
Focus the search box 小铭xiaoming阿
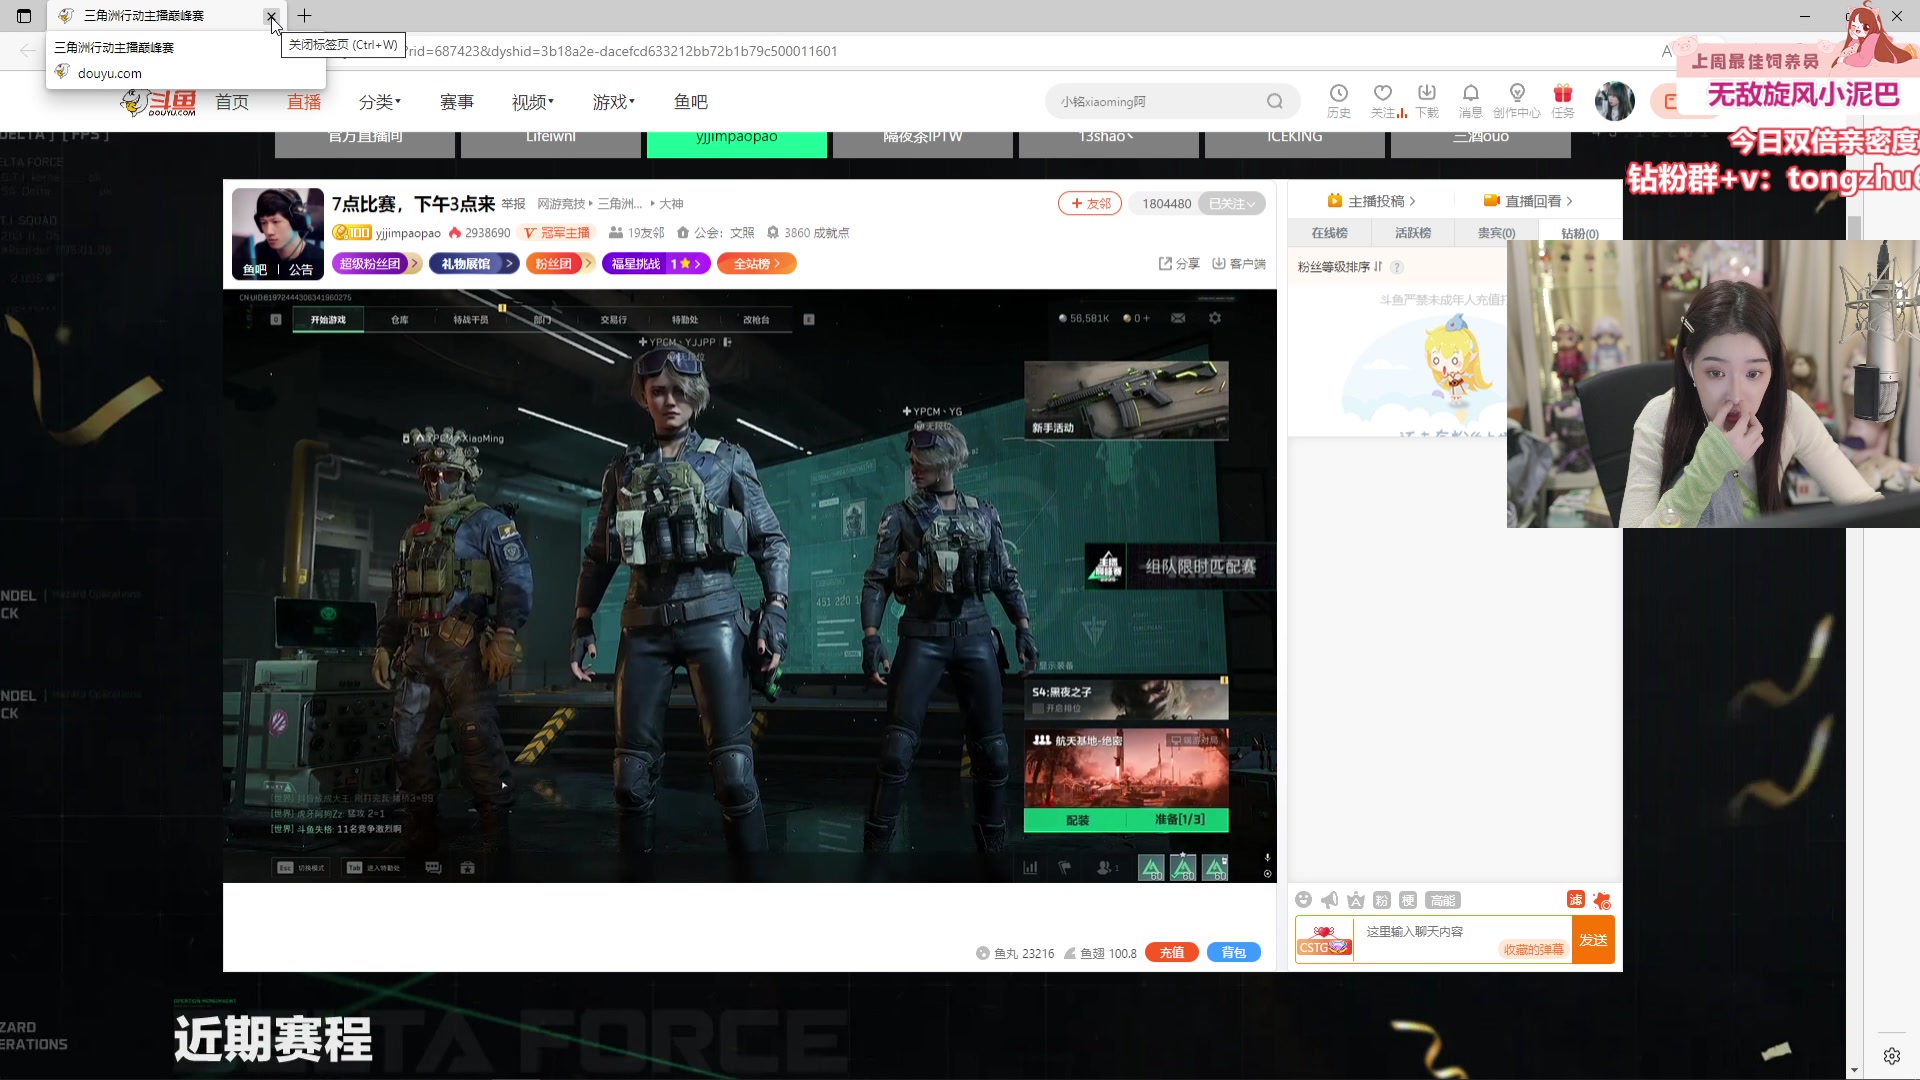tap(1158, 102)
